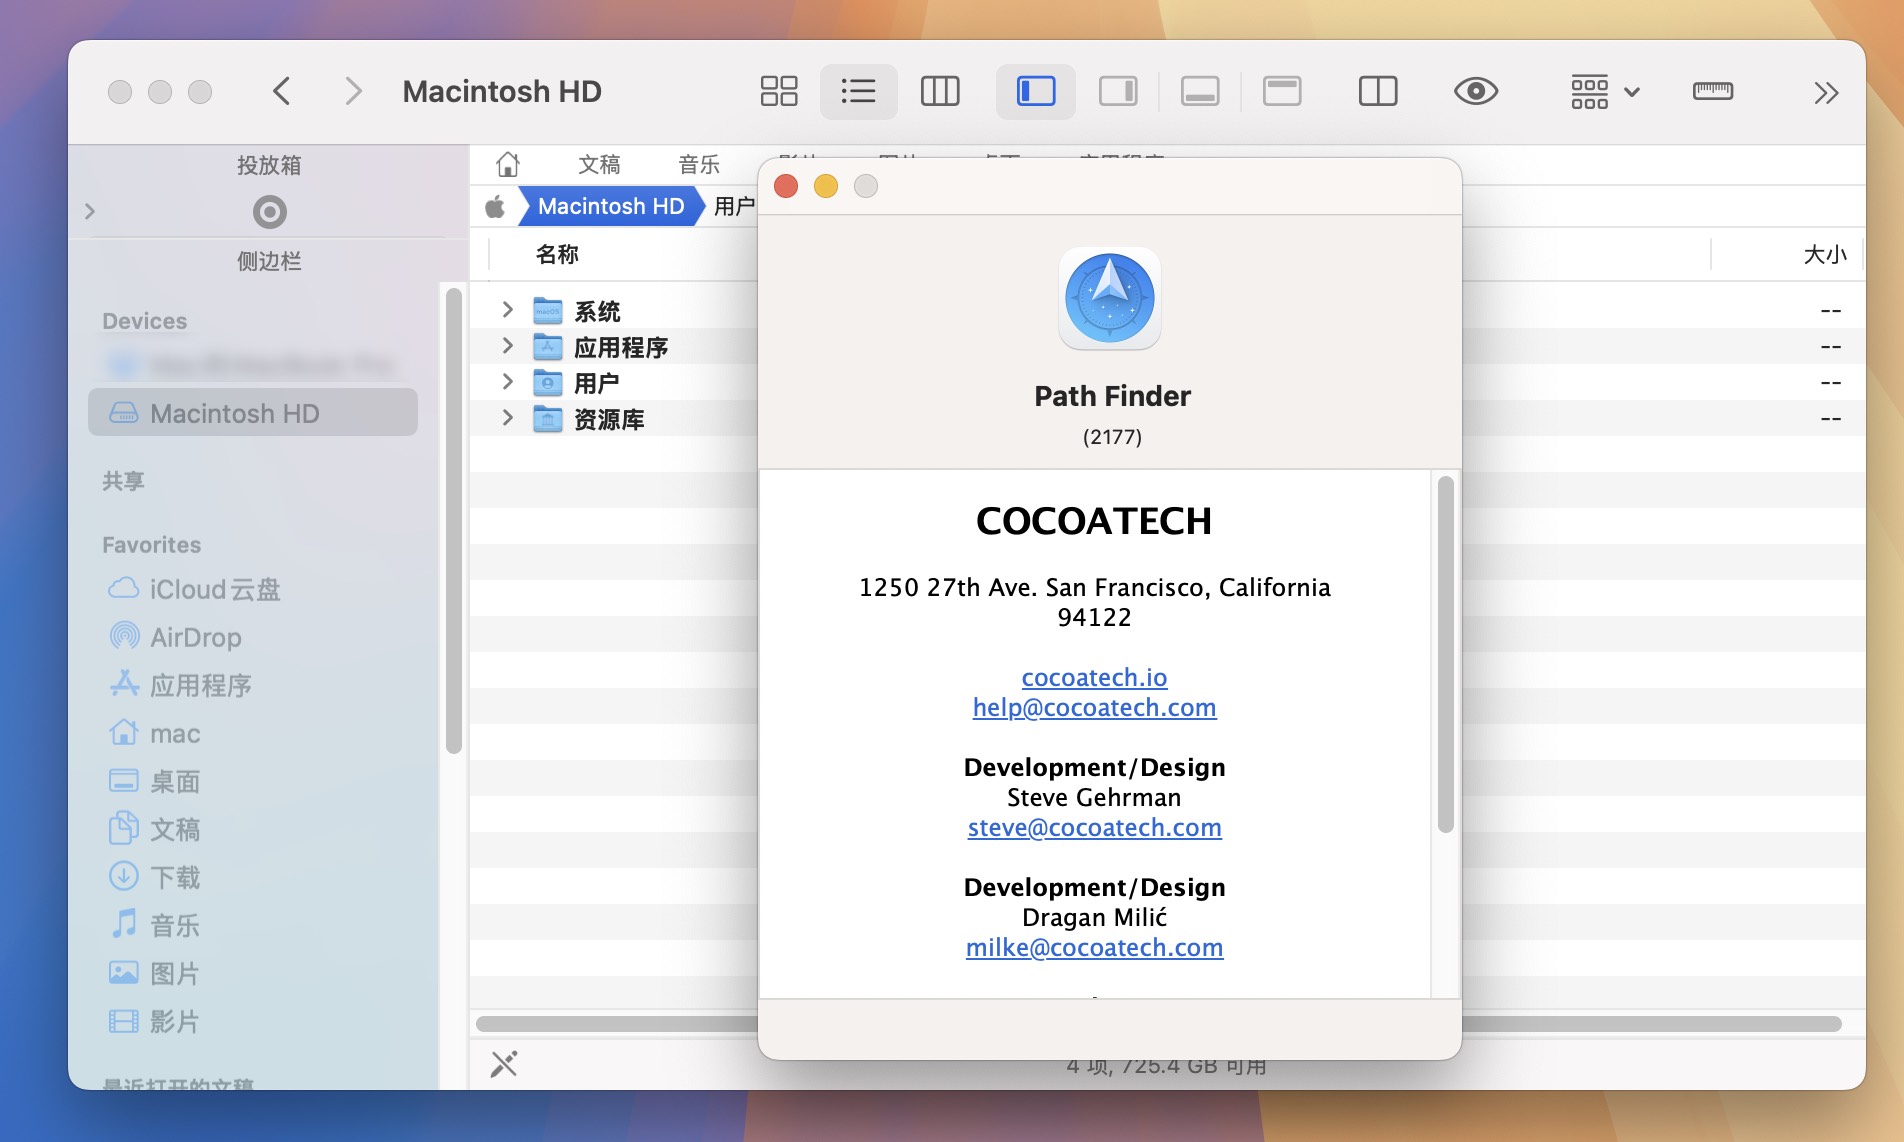The height and width of the screenshot is (1142, 1904).
Task: Open the group-by dropdown in toolbar
Action: coord(1604,92)
